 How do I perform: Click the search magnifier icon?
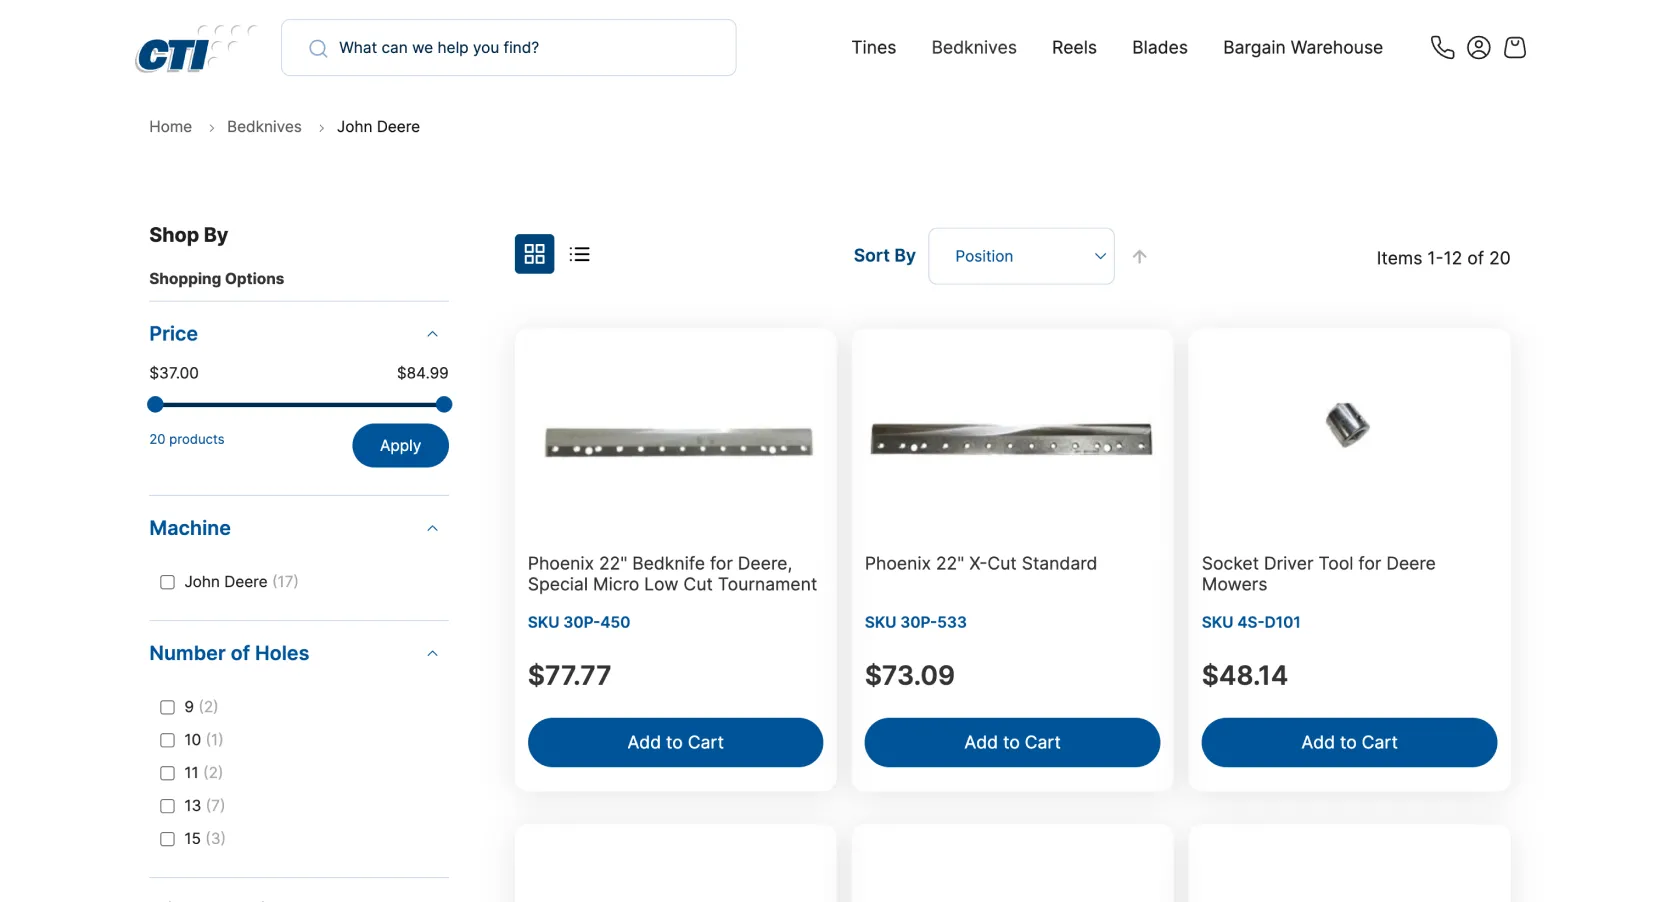[x=318, y=48]
